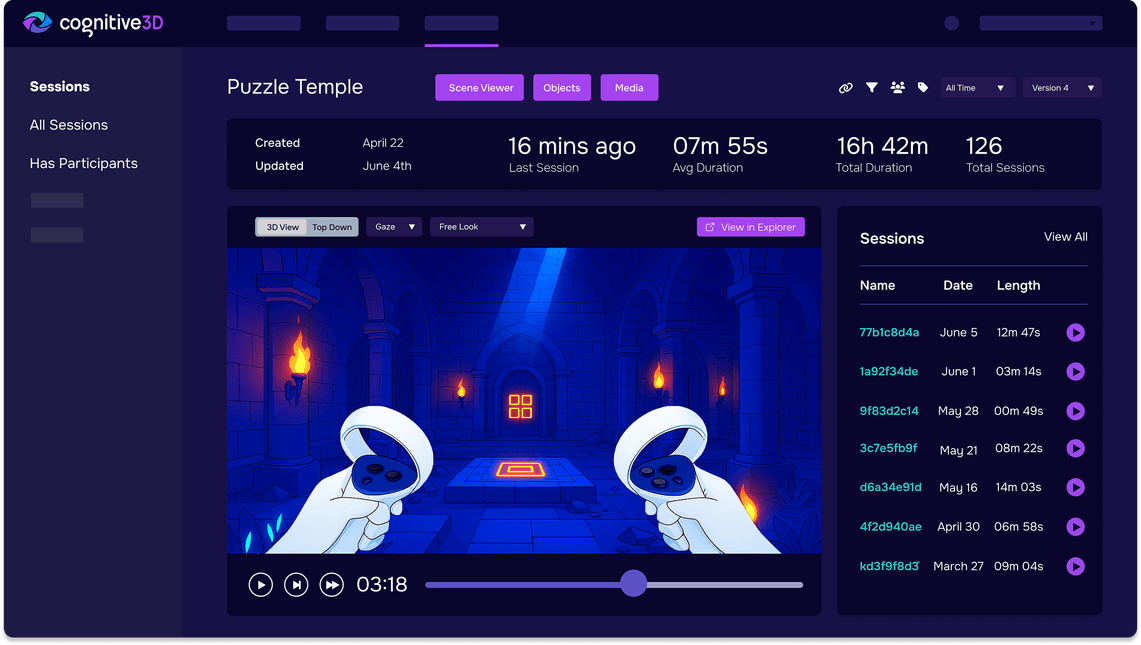
Task: Open the Gaze dropdown above the viewer
Action: (x=393, y=226)
